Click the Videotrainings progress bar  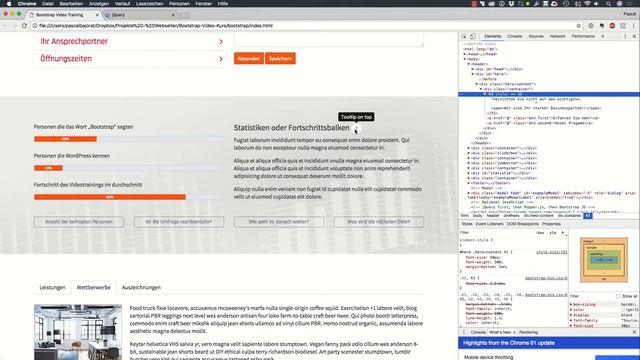[129, 197]
